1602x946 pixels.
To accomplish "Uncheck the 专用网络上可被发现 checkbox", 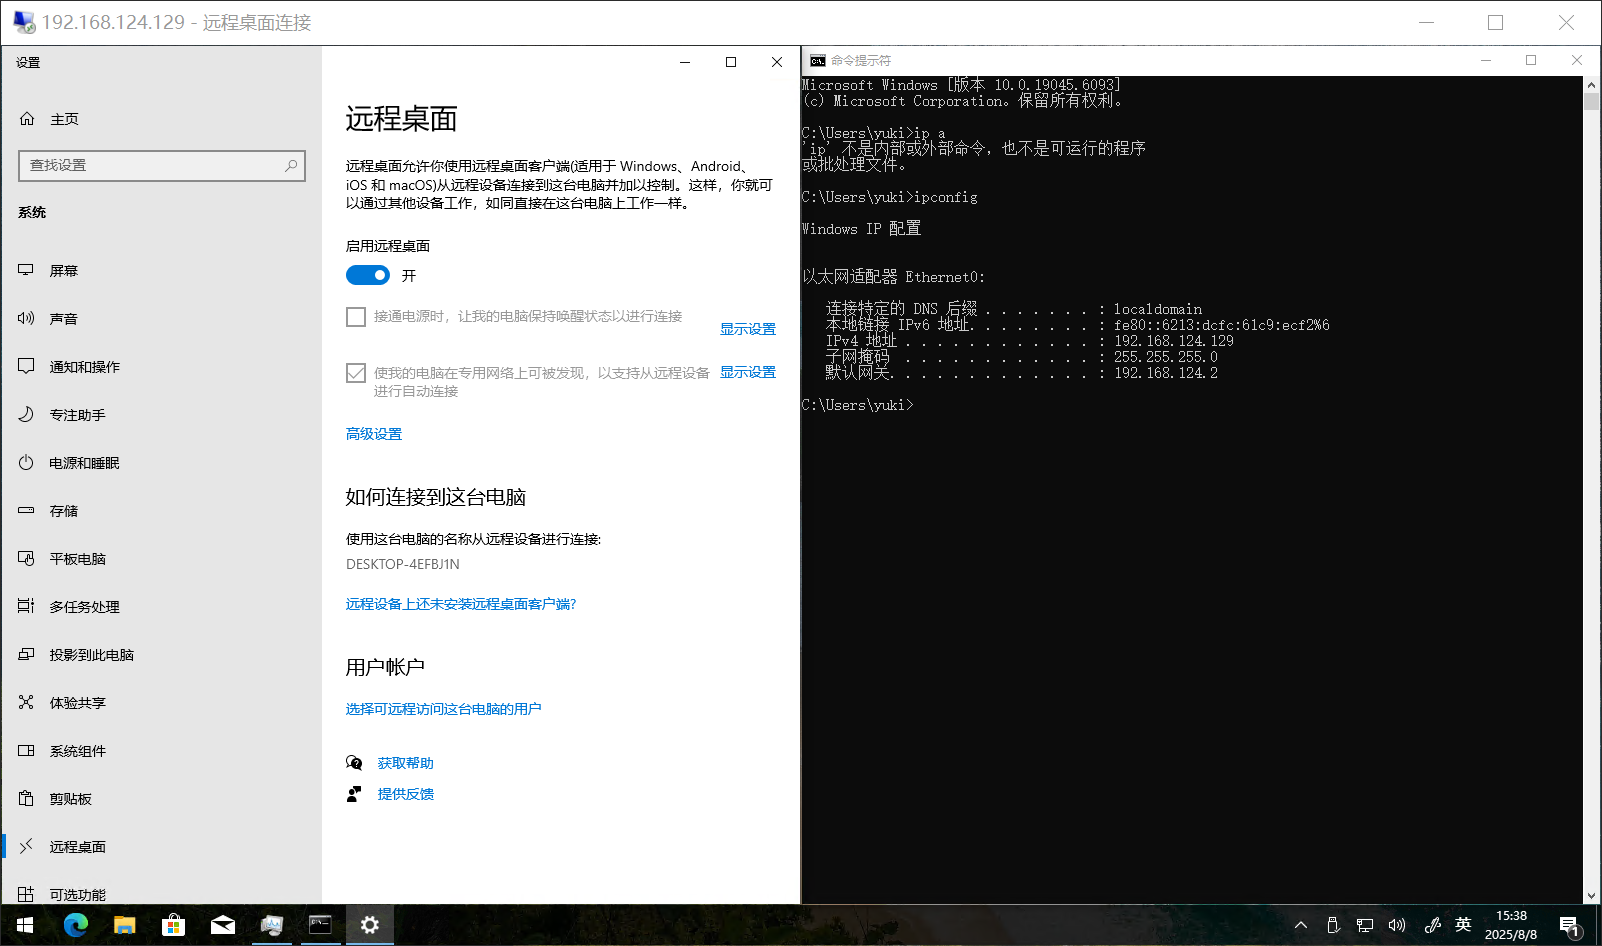I will click(356, 373).
